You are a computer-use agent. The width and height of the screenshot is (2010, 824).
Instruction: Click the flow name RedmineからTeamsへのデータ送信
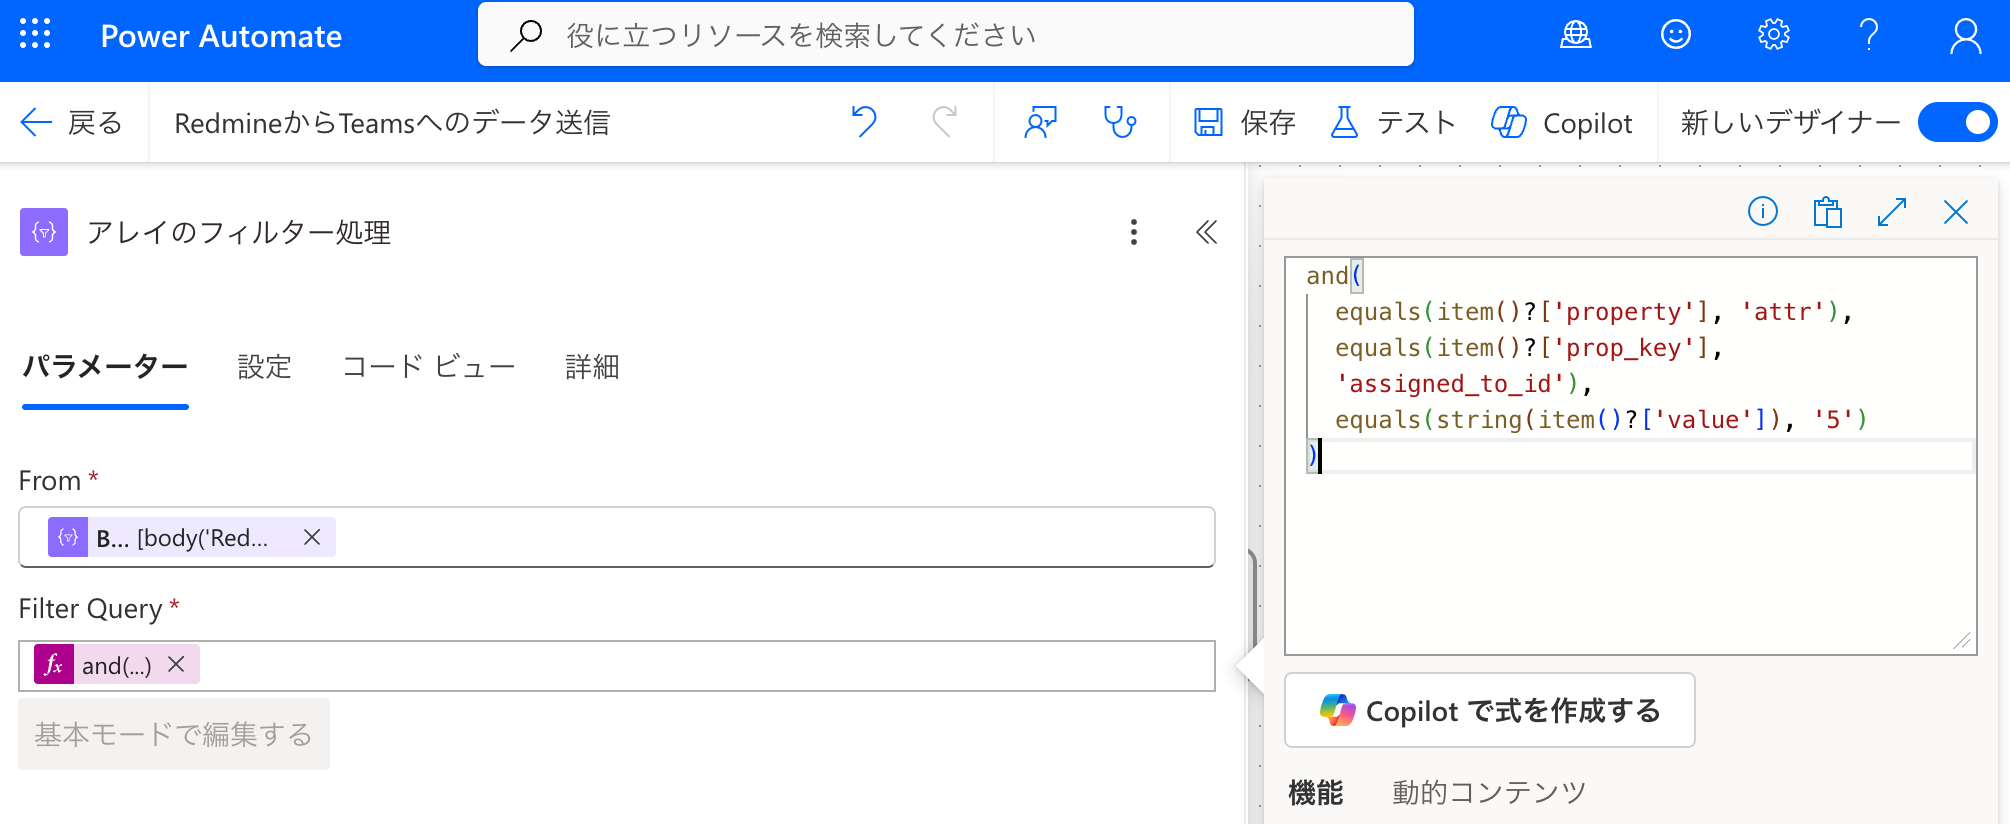click(392, 122)
